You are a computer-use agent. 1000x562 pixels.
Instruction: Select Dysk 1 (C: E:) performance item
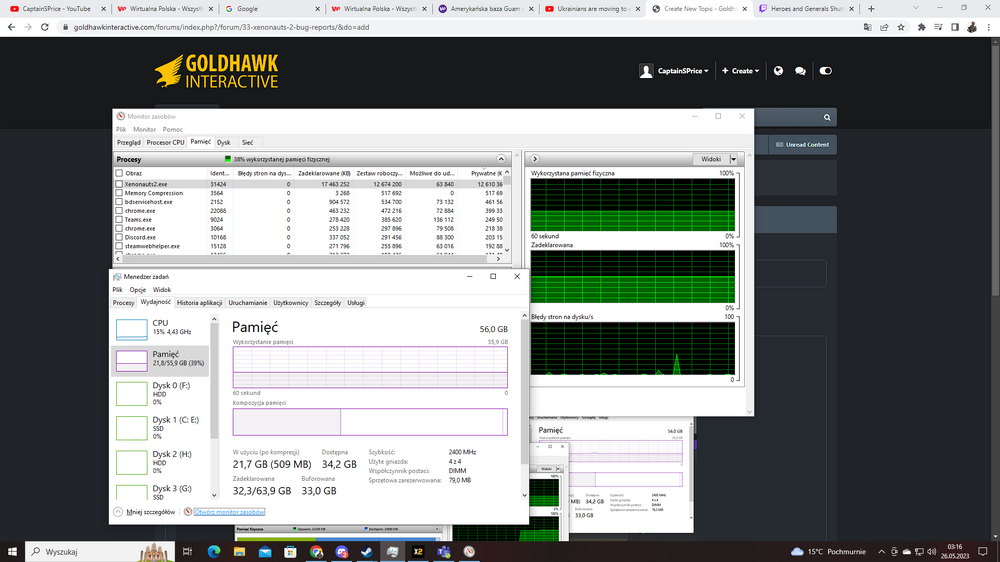pyautogui.click(x=159, y=427)
